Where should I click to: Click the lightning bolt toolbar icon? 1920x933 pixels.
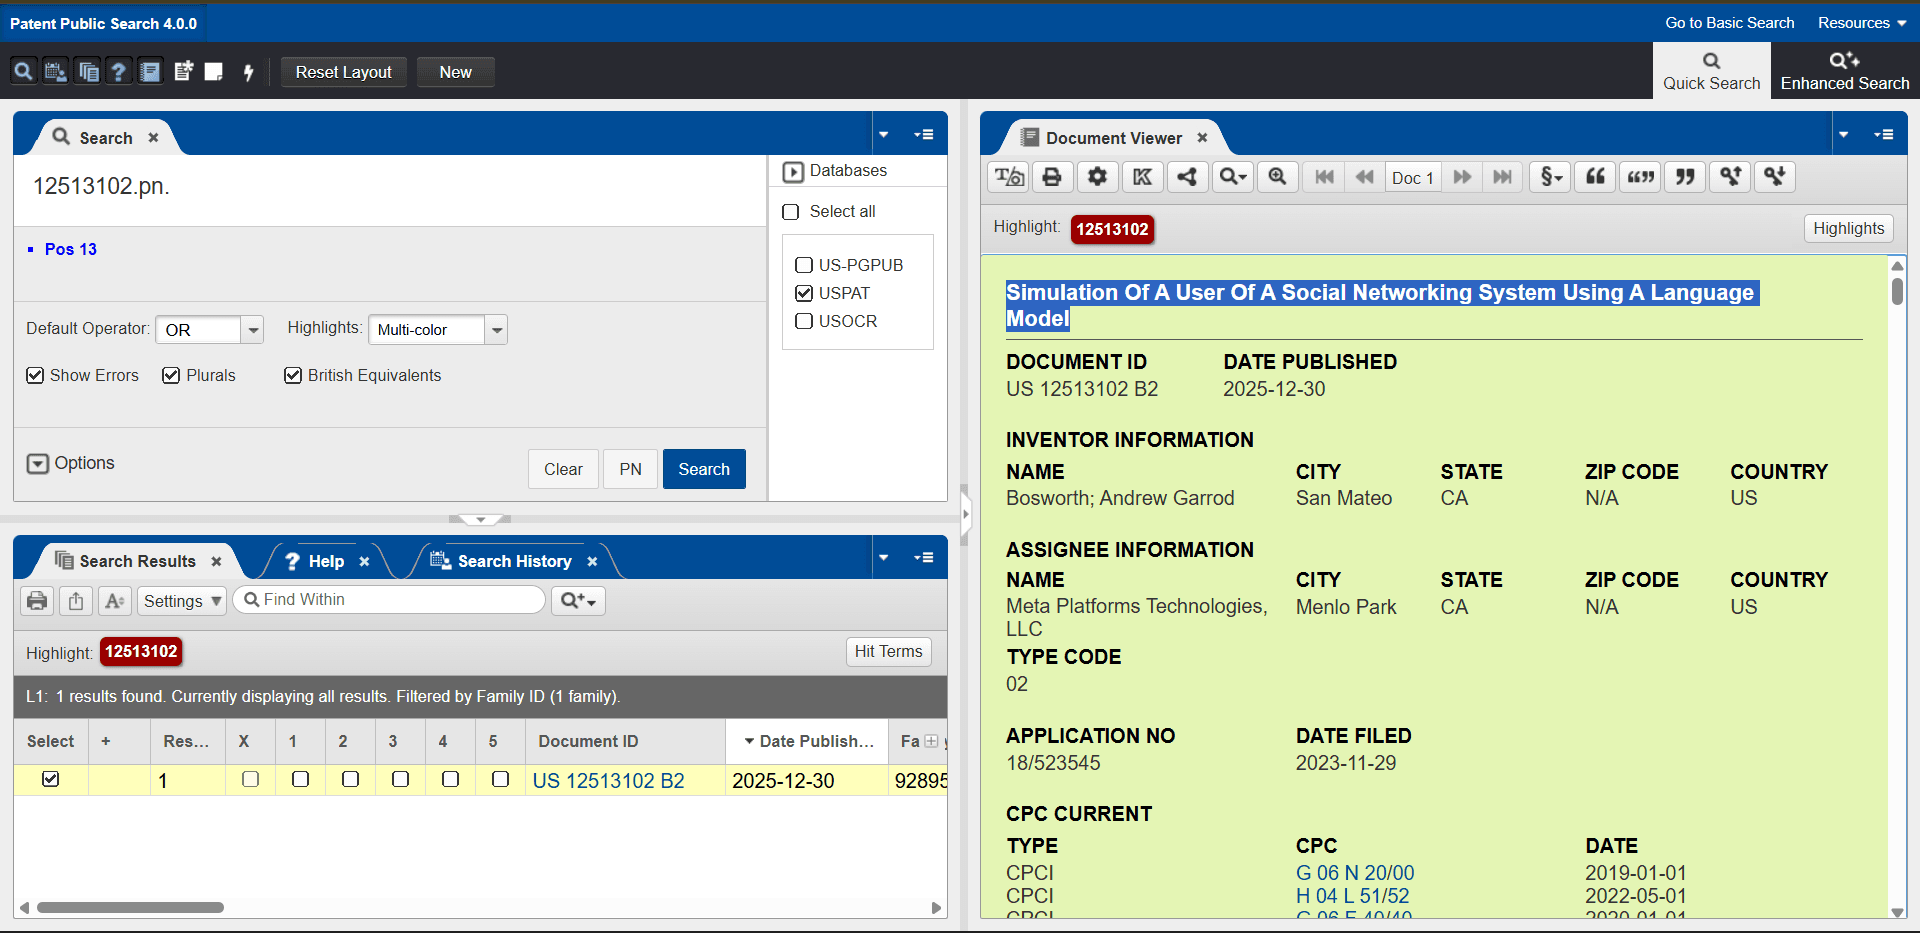pos(248,71)
